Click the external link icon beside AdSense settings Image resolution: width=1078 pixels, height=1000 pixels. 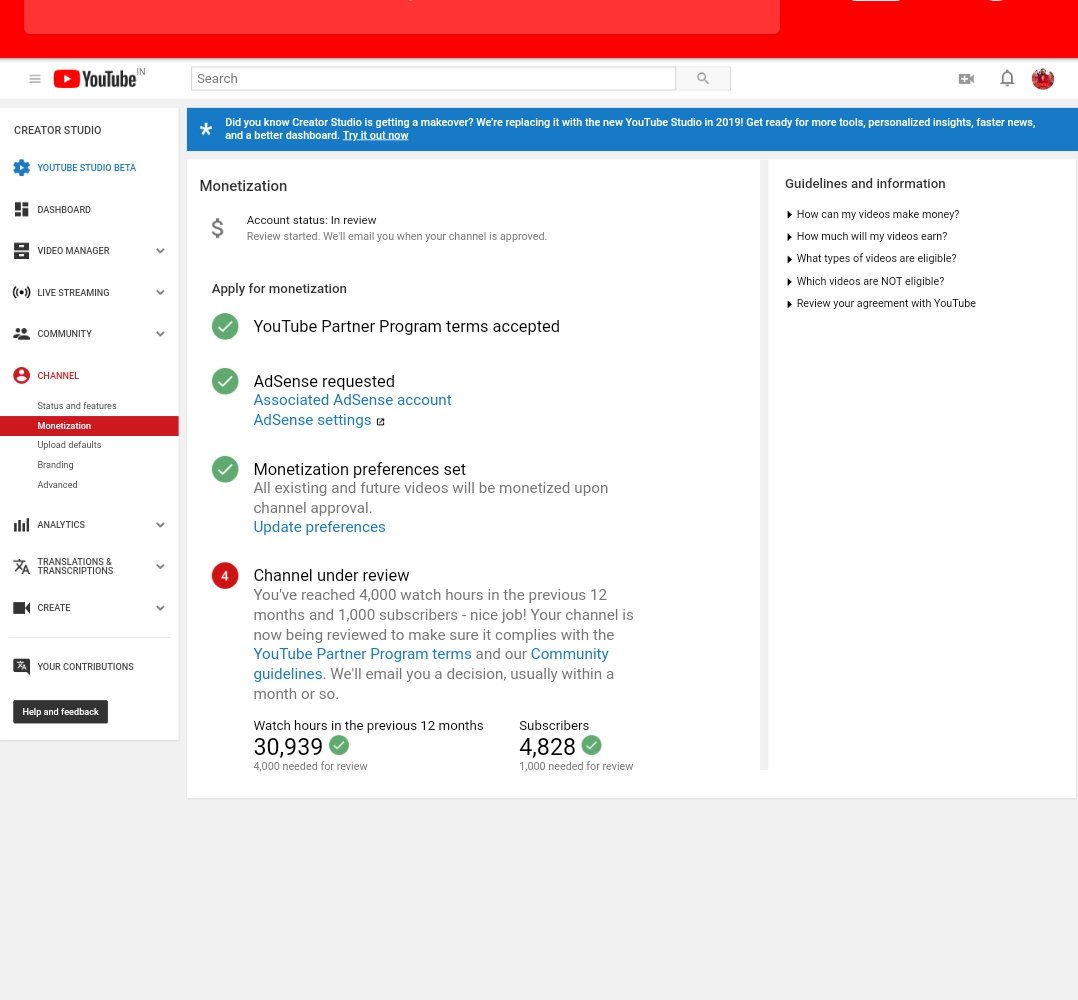[x=380, y=421]
